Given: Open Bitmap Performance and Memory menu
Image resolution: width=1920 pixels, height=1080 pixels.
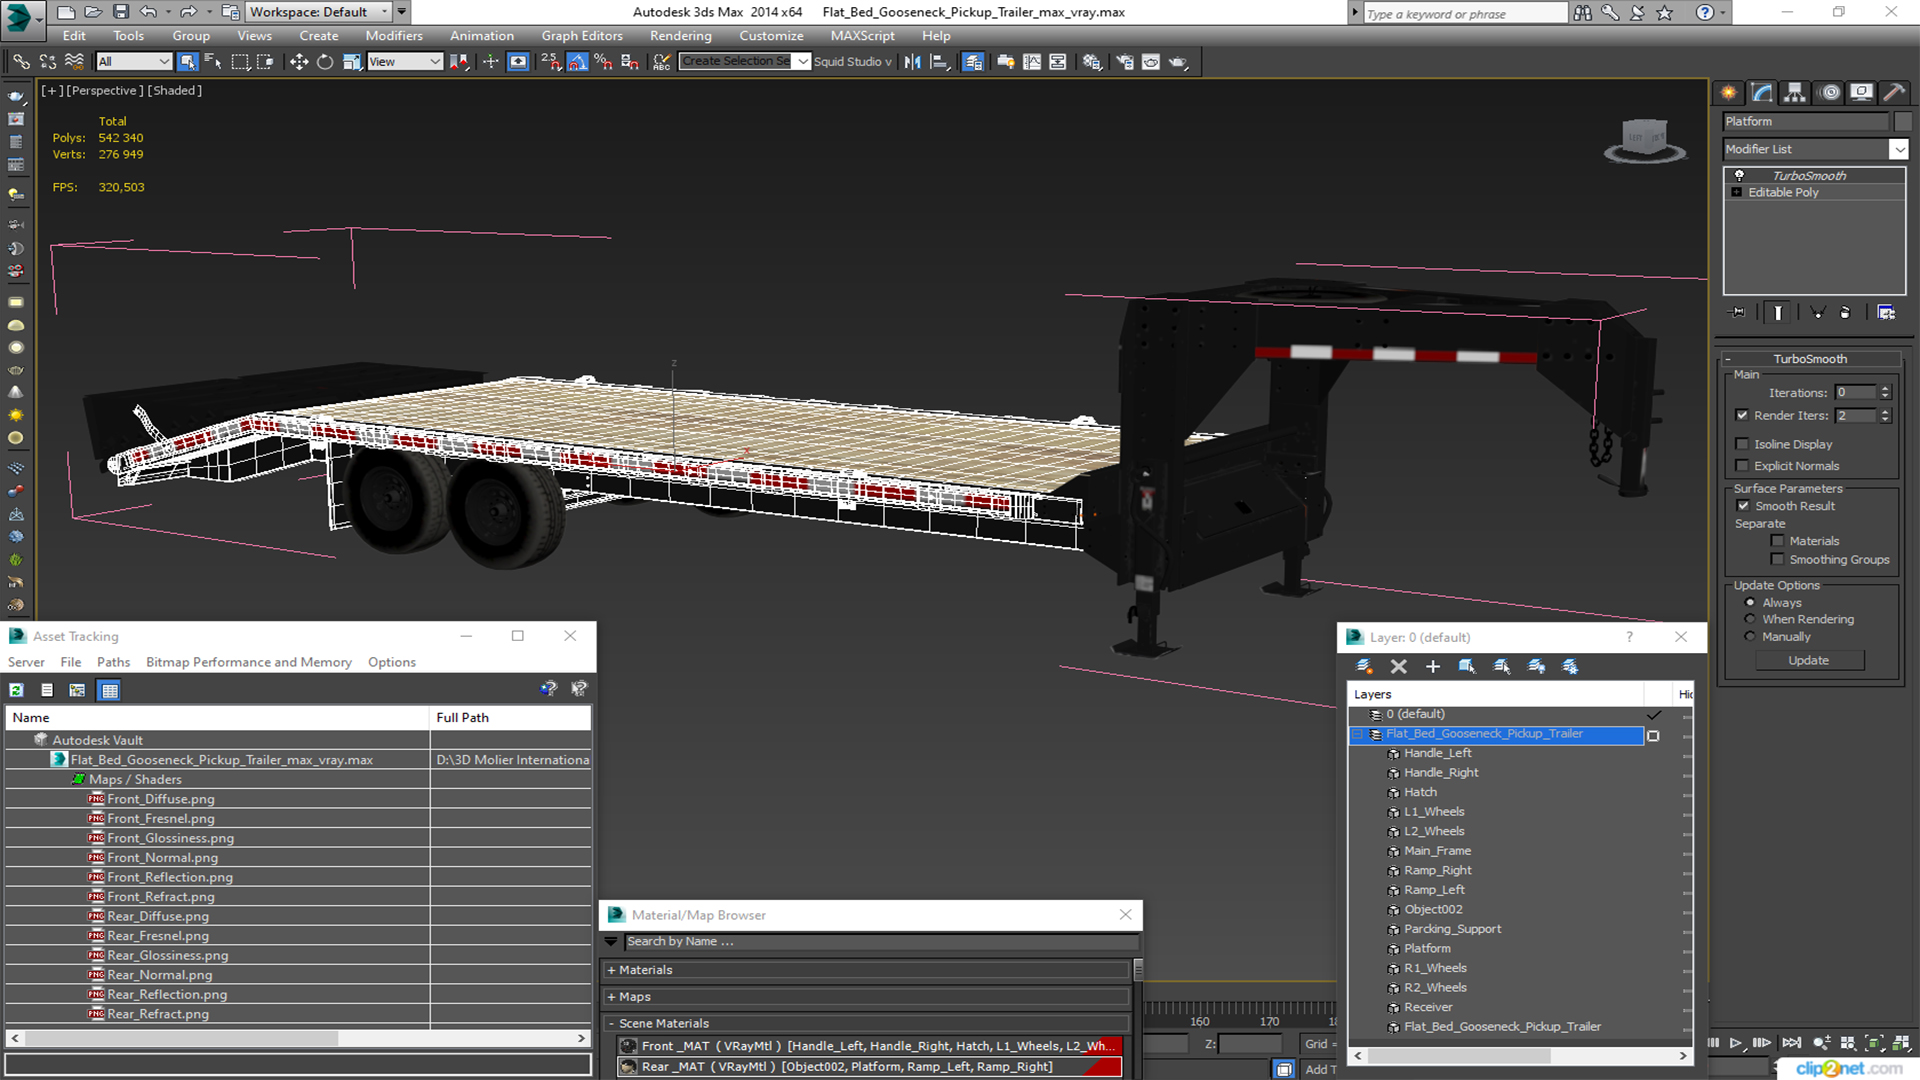Looking at the screenshot, I should click(248, 662).
